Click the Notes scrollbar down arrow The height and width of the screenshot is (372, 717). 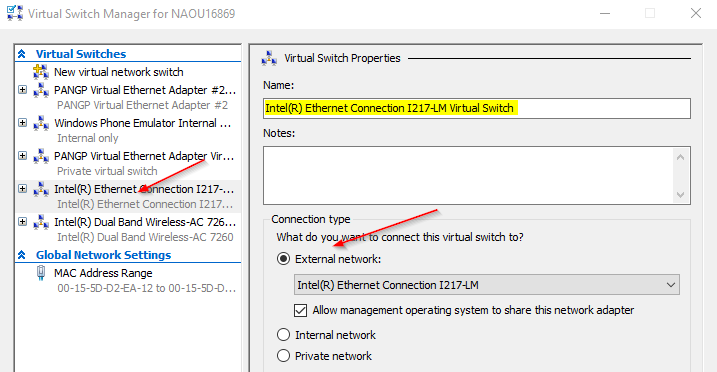[680, 195]
